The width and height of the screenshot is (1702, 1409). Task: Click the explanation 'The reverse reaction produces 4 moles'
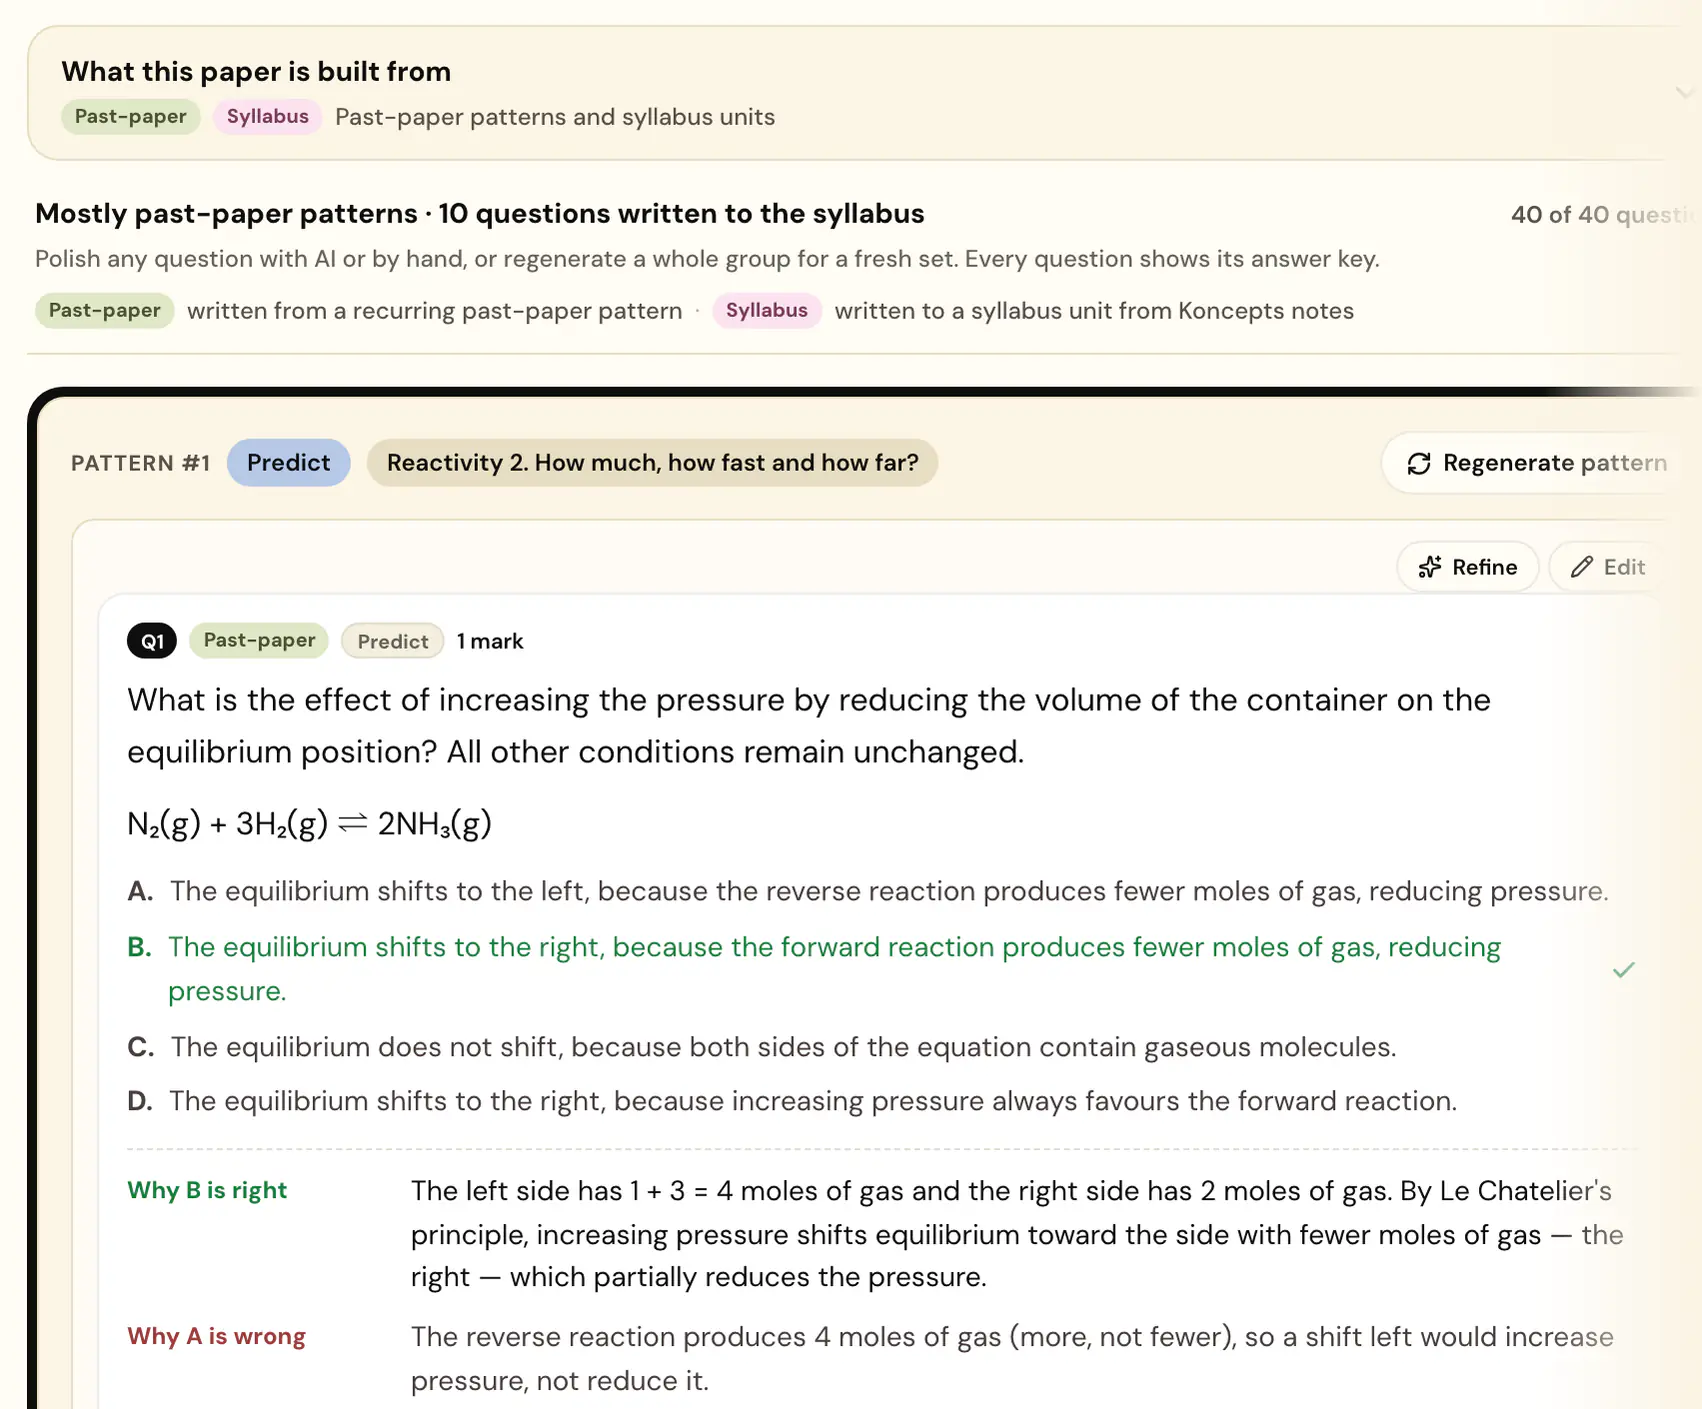pos(1012,1358)
